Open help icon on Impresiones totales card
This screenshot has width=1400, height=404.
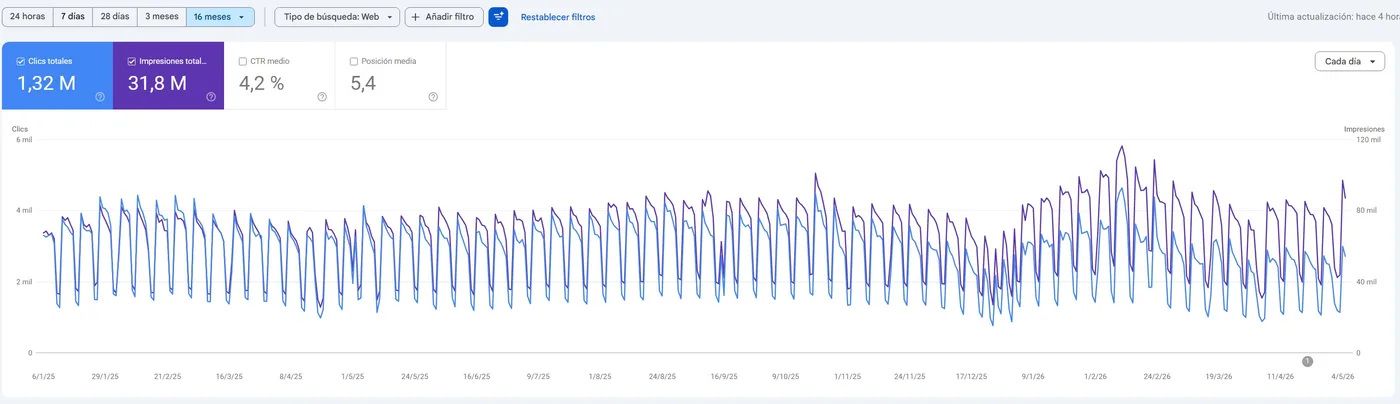[x=211, y=97]
